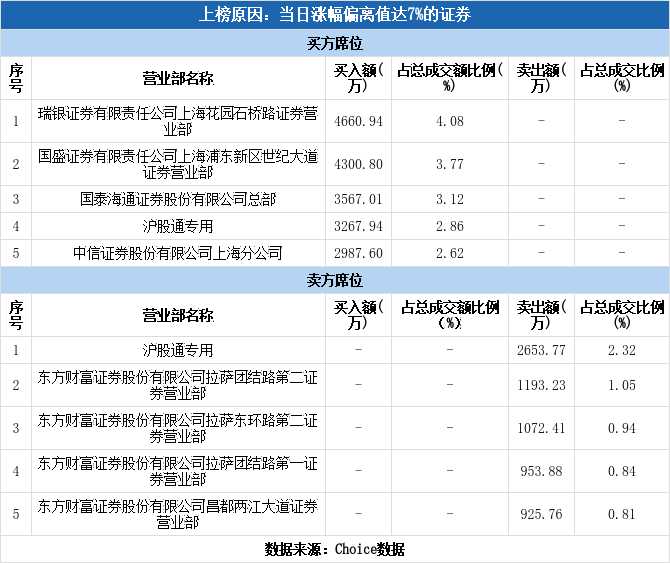Viewport: 670px width, 563px height.
Task: Click the sell ratio 0.81
Action: click(622, 514)
